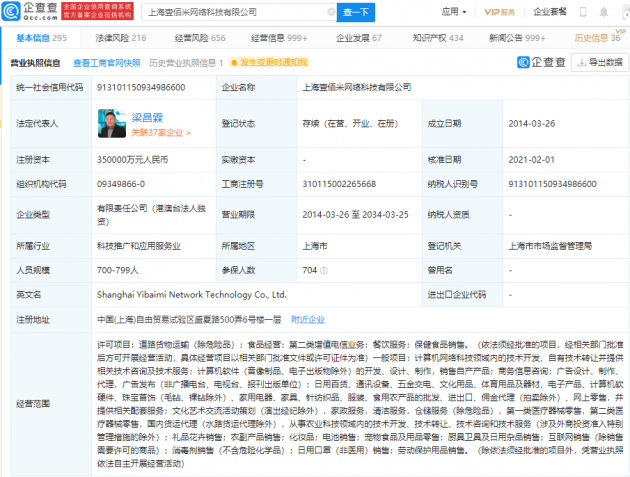Screen dimensions: 630x477
Task: Switch to the 经营信息 tab
Action: (x=279, y=38)
